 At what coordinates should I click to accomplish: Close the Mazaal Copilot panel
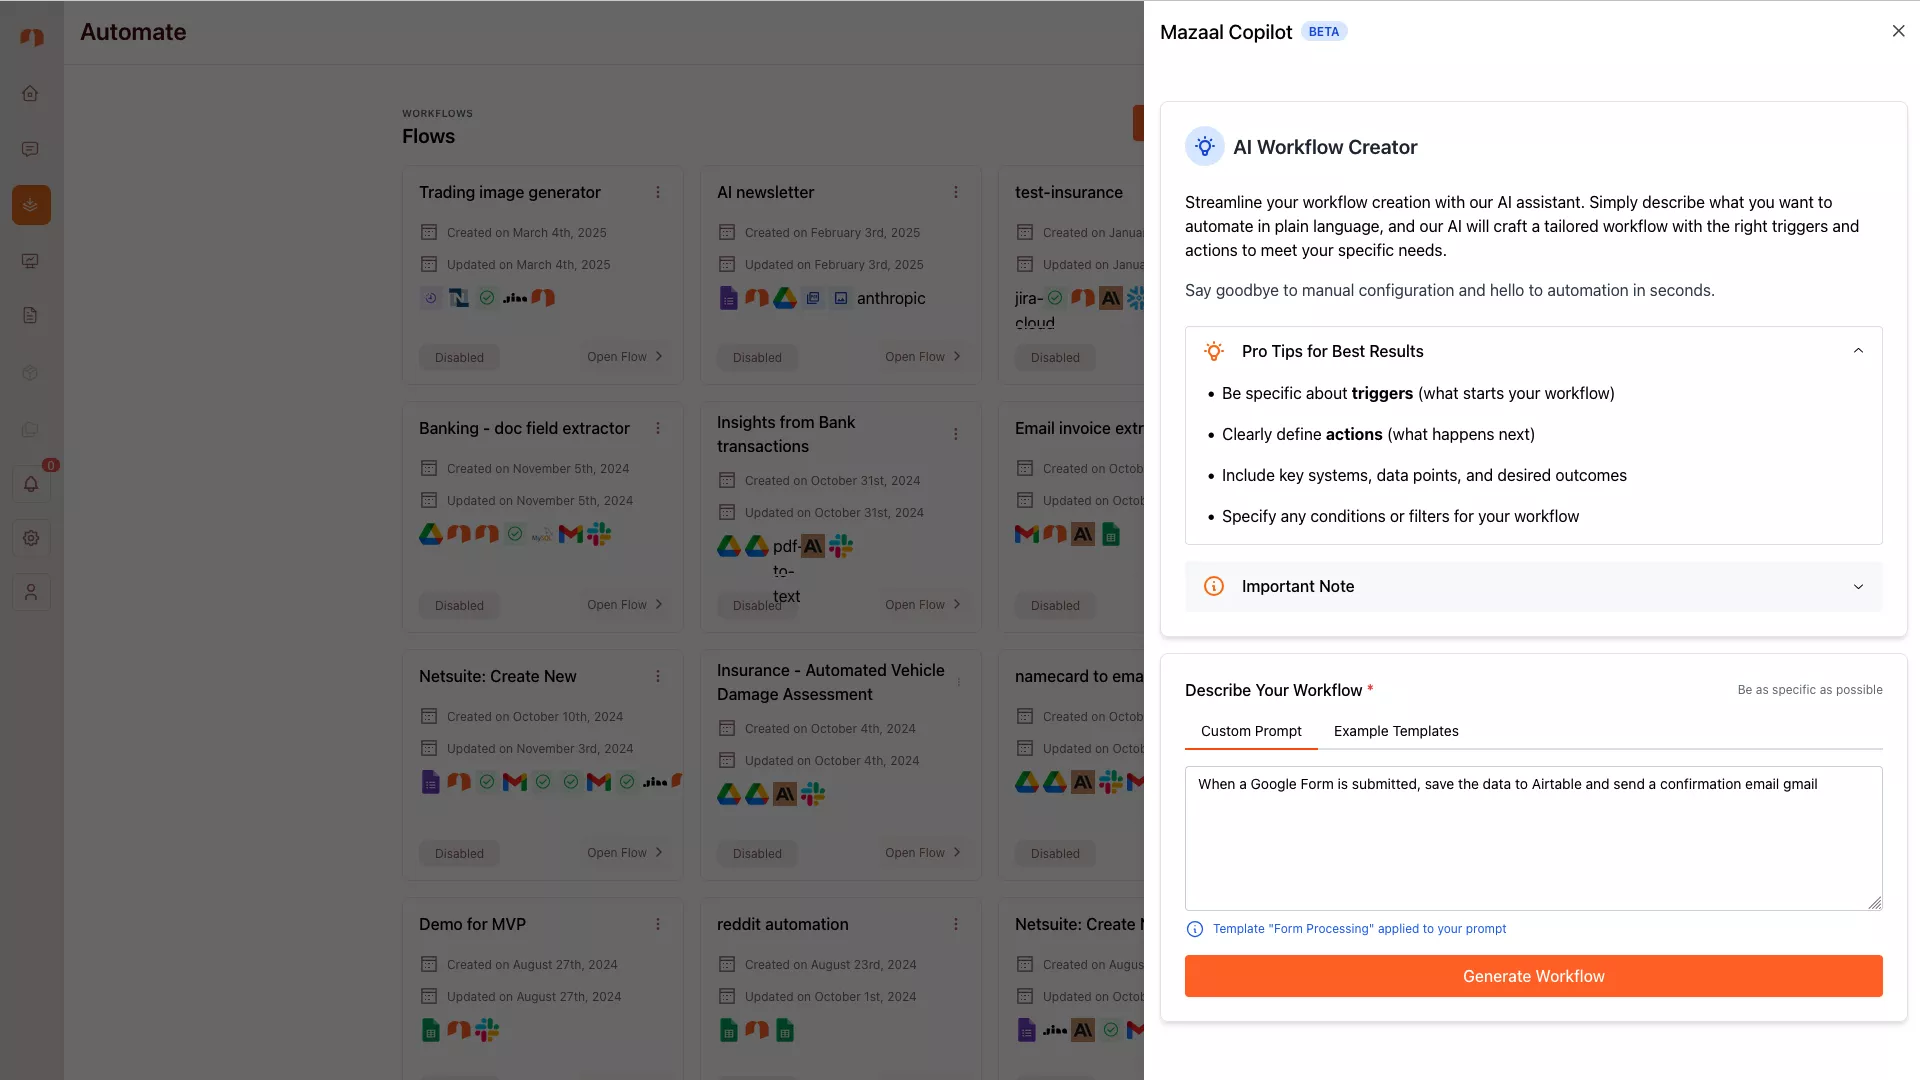click(1898, 31)
